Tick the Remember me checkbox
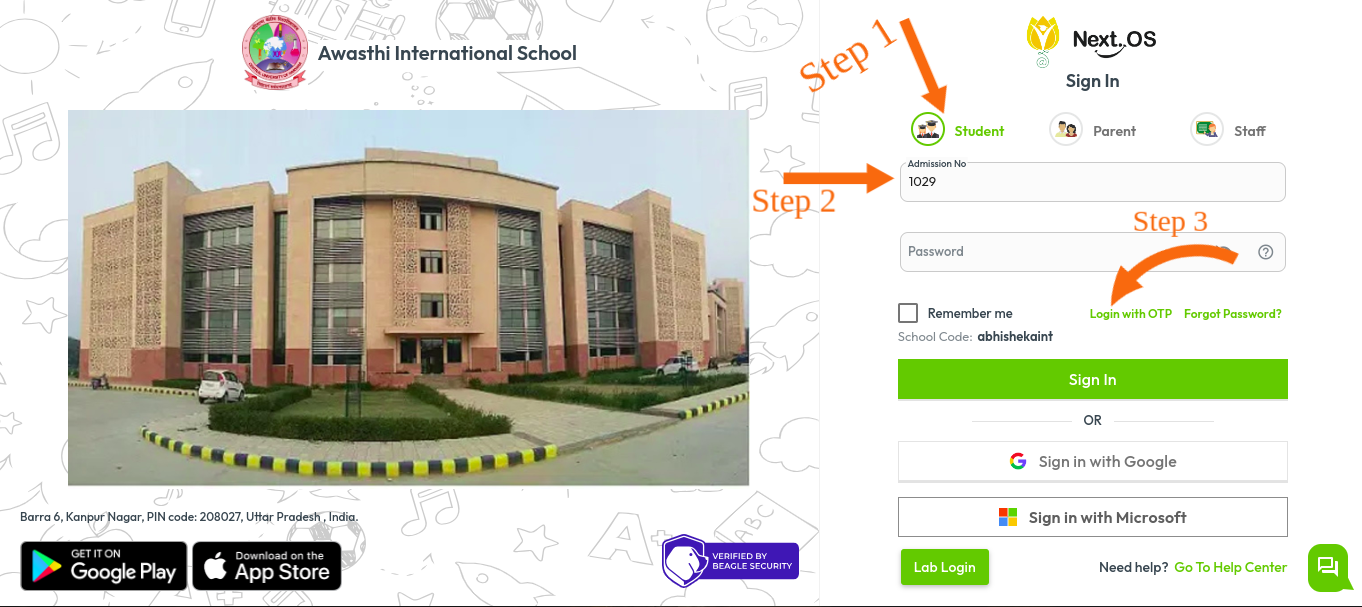Image resolution: width=1362 pixels, height=607 pixels. tap(908, 313)
